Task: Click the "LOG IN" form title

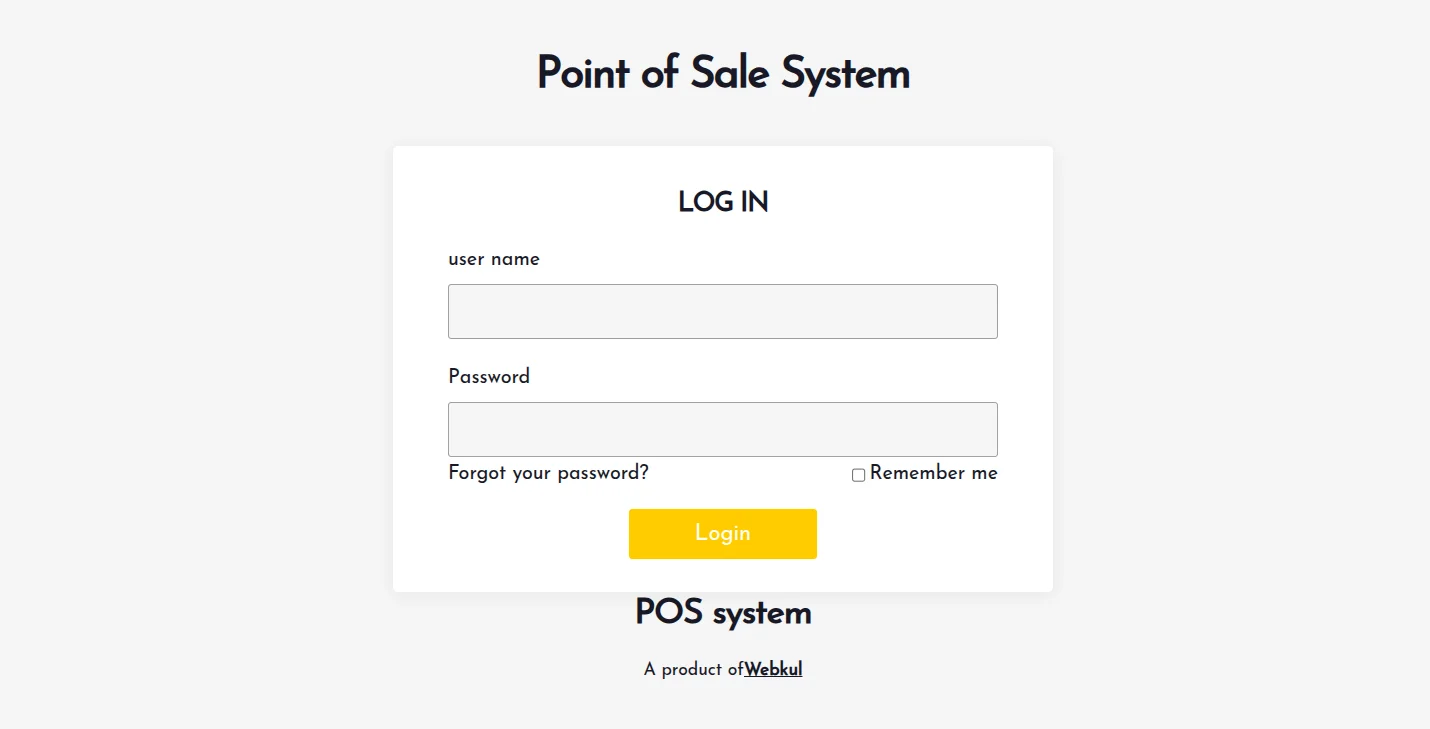Action: click(x=722, y=202)
